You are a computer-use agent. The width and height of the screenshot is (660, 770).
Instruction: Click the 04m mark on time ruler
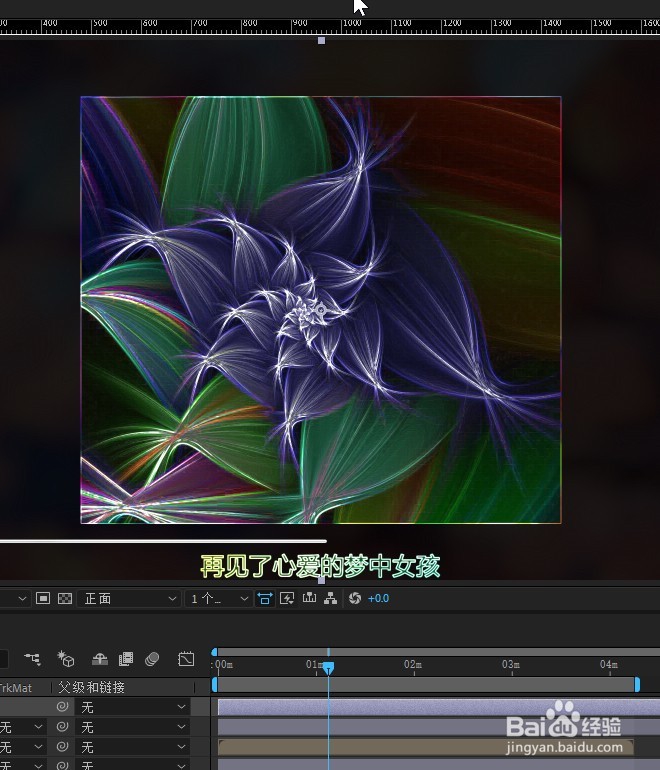609,664
